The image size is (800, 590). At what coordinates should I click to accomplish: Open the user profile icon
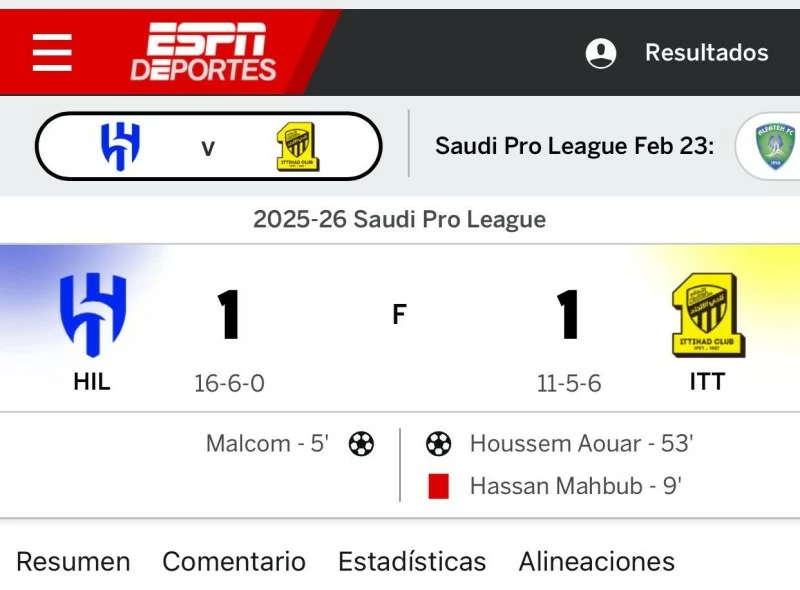click(601, 53)
